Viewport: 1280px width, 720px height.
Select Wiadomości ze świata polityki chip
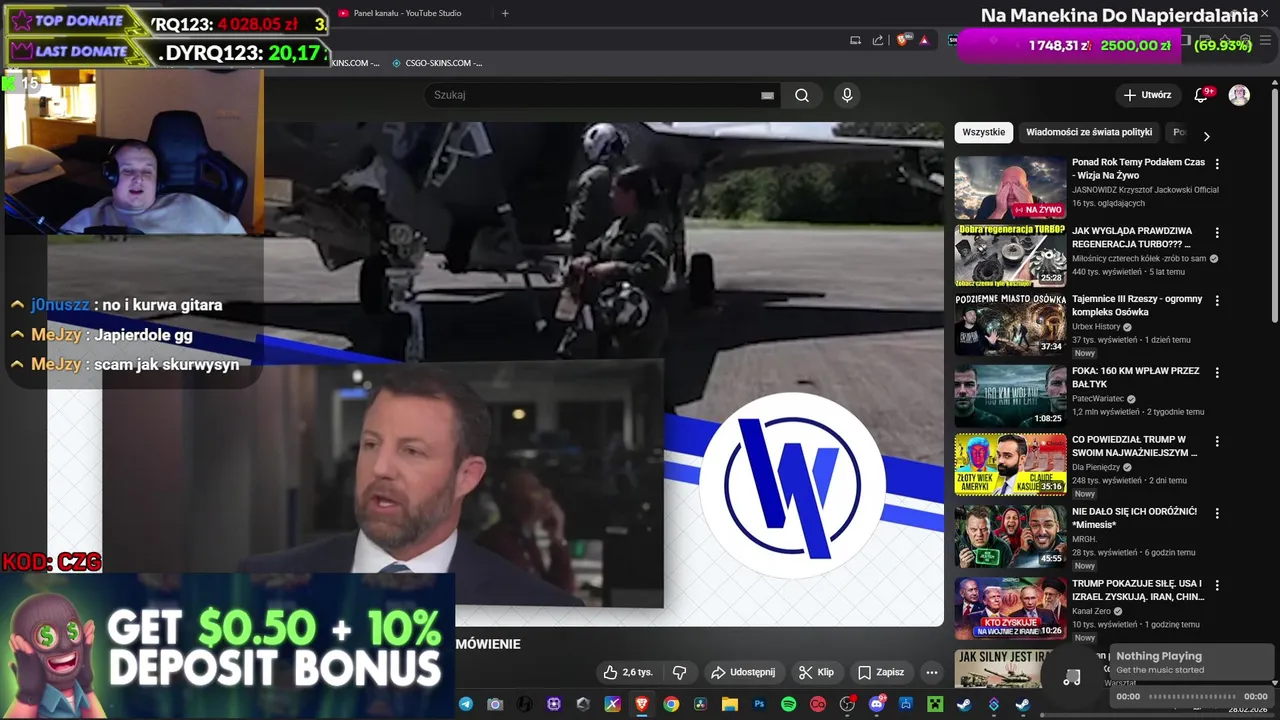pyautogui.click(x=1089, y=132)
